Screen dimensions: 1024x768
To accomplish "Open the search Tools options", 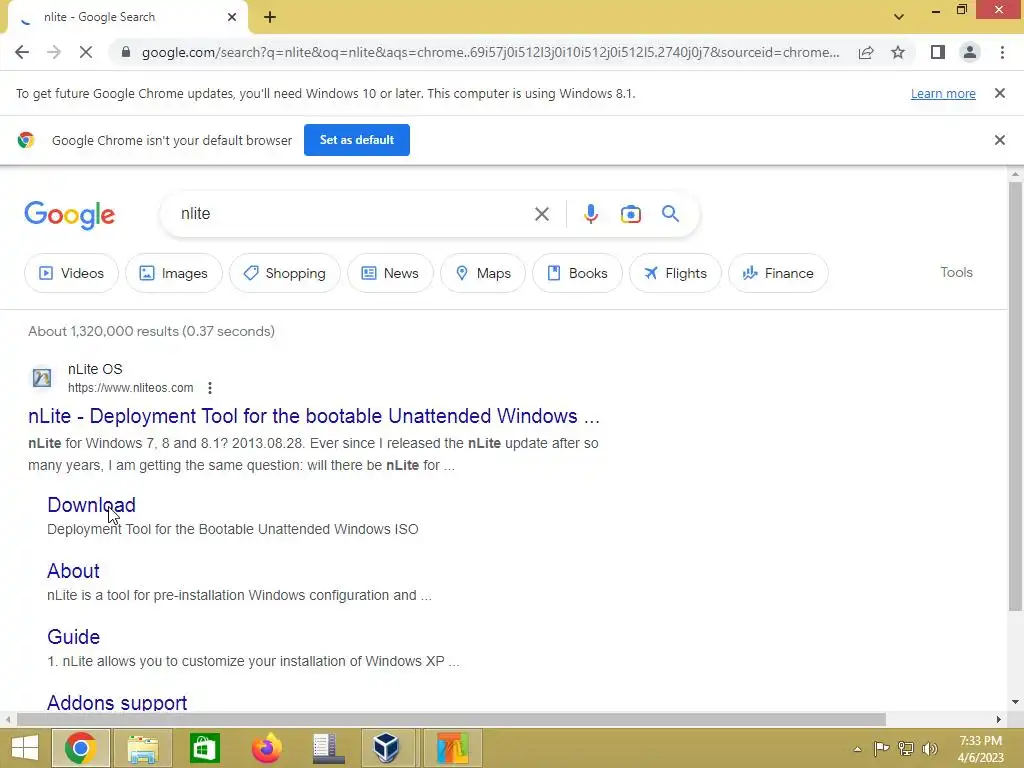I will [956, 272].
